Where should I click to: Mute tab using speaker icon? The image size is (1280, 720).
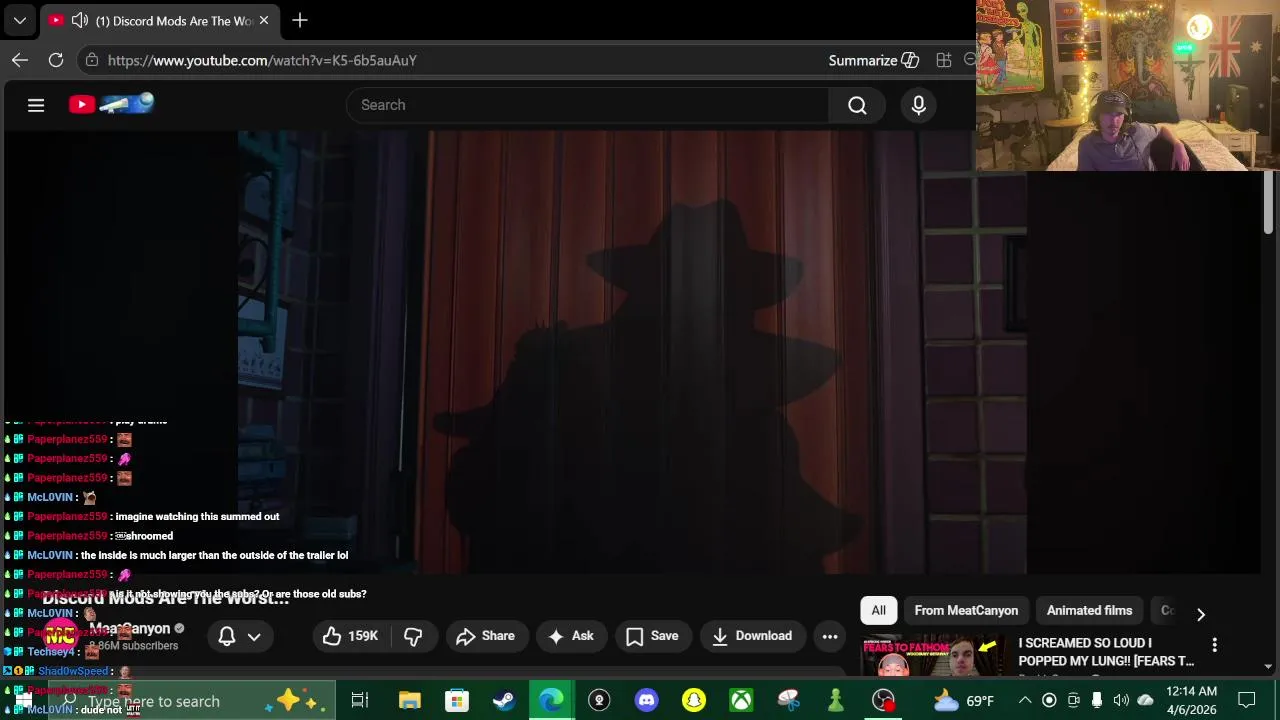pyautogui.click(x=80, y=20)
